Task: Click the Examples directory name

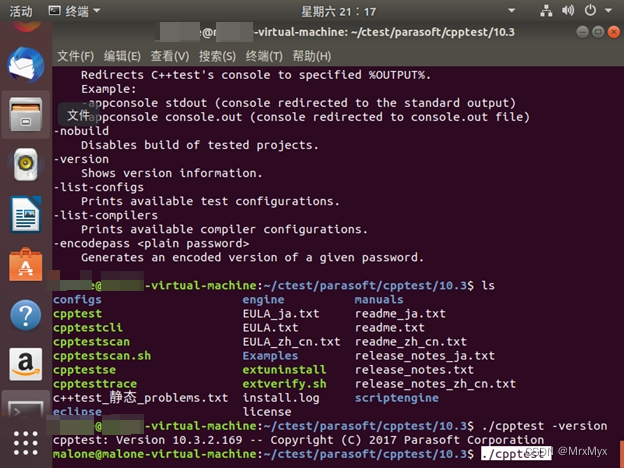Action: tap(270, 356)
